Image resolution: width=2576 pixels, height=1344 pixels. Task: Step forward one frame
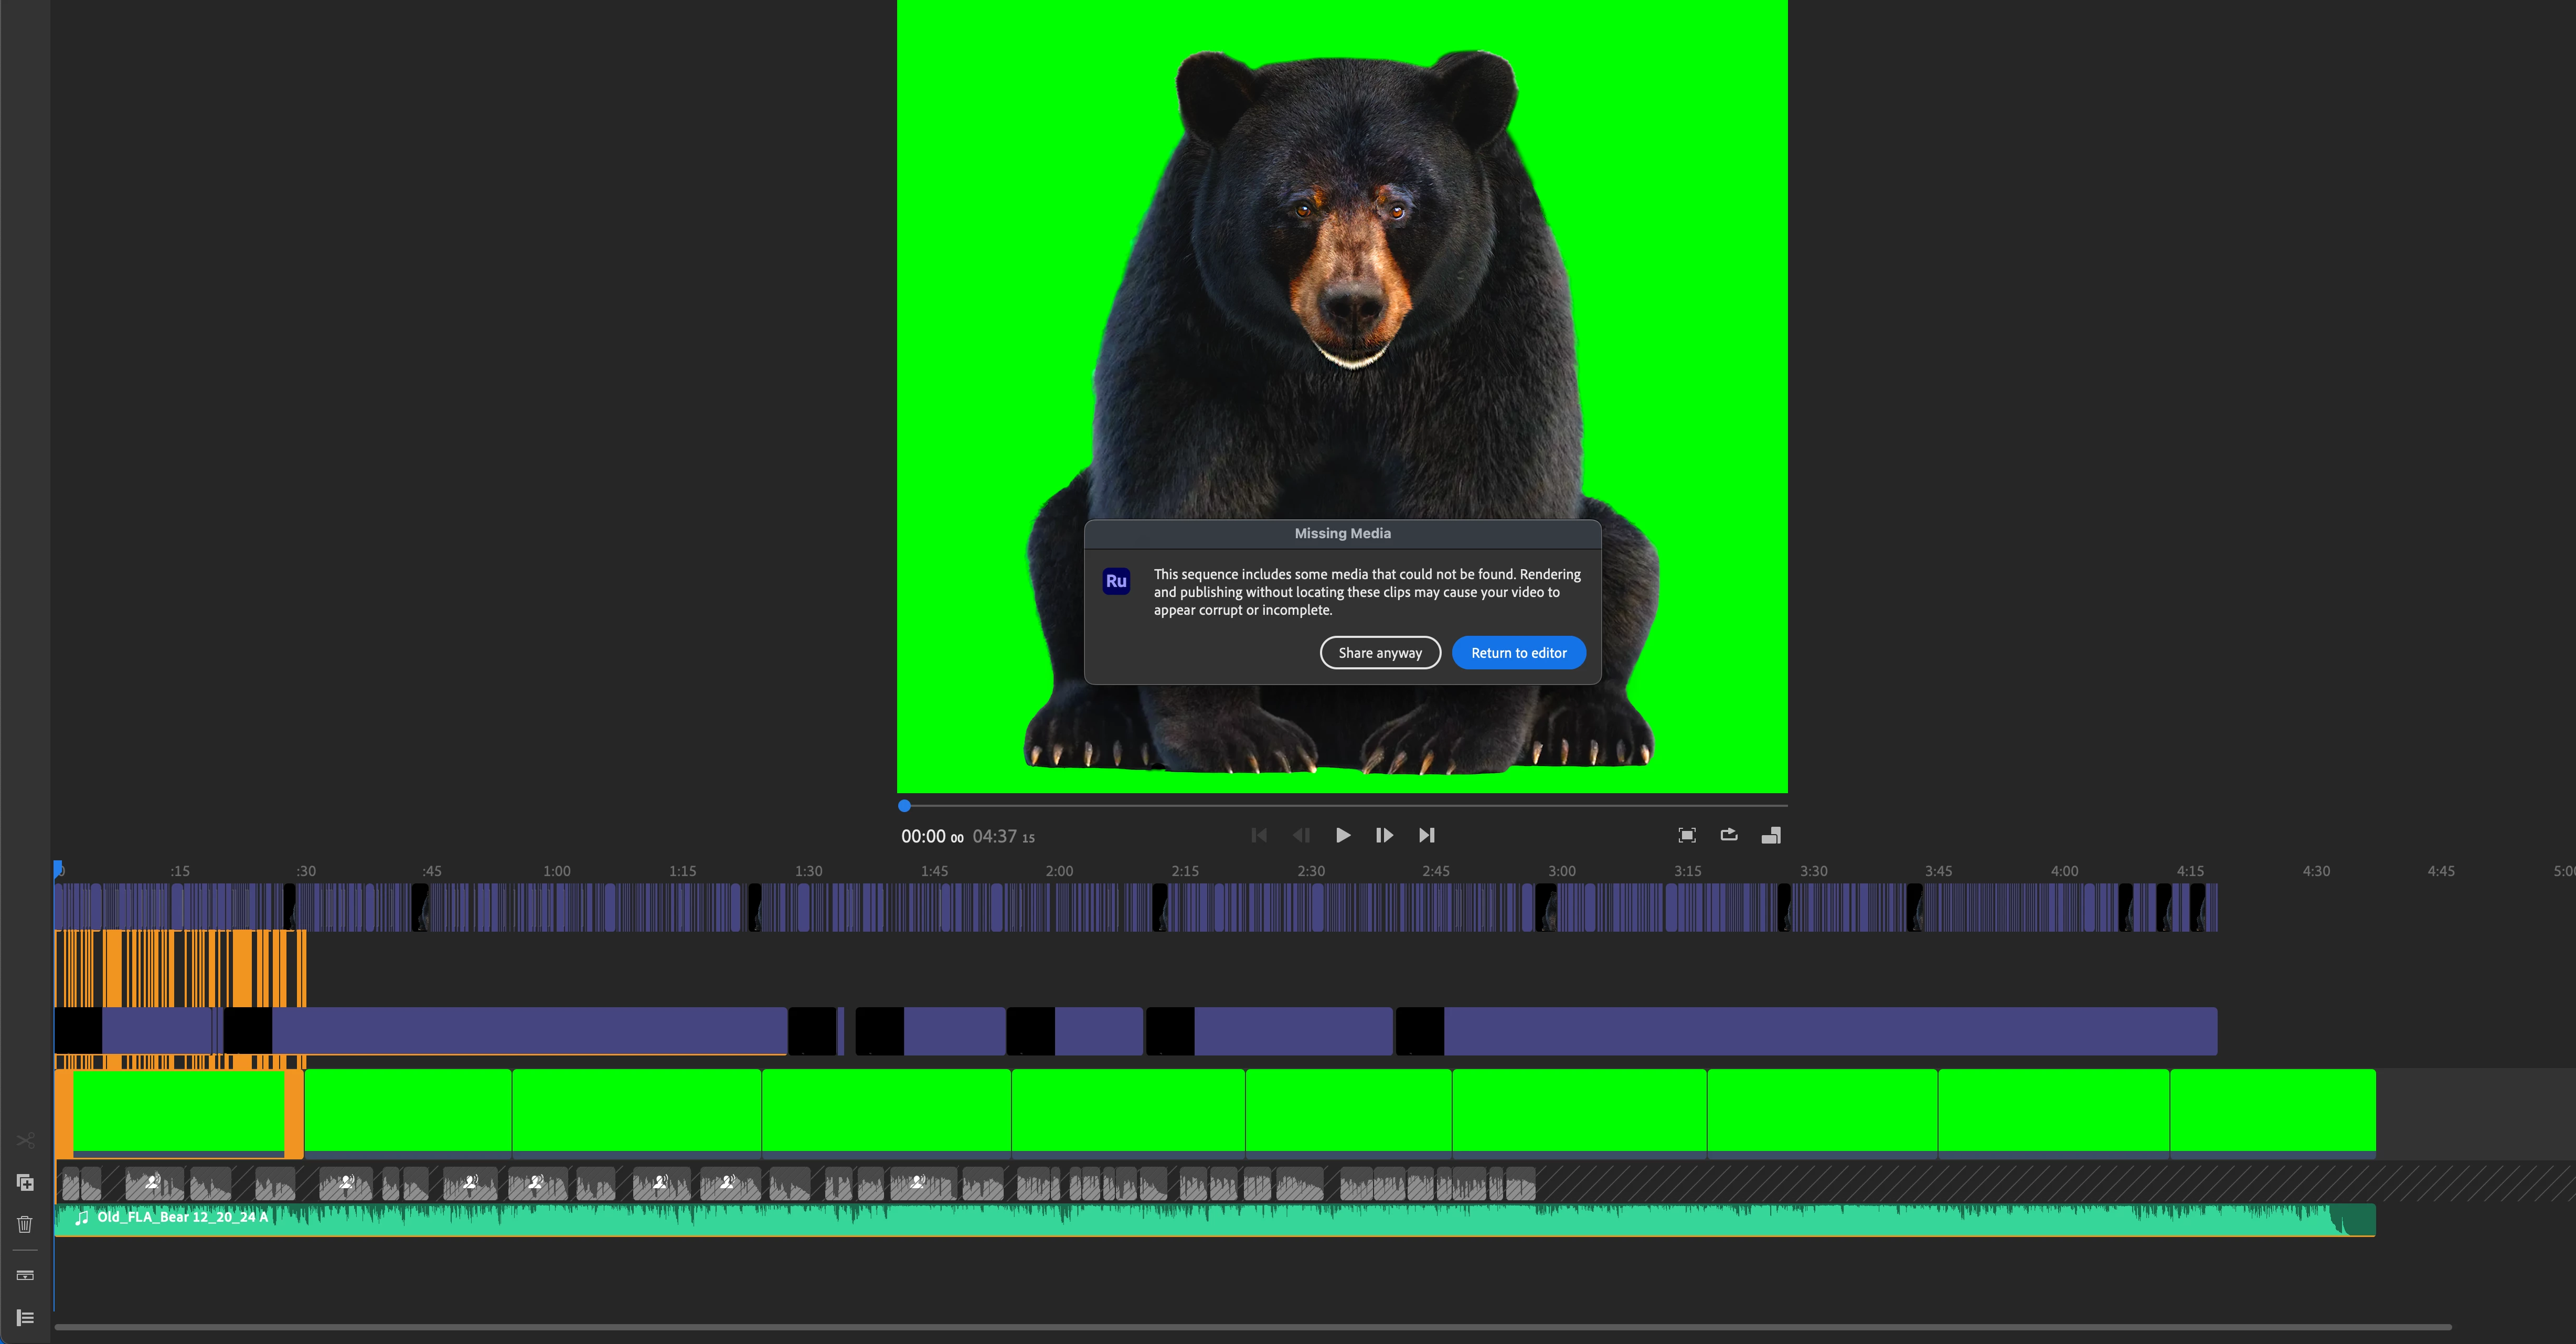click(x=1384, y=835)
